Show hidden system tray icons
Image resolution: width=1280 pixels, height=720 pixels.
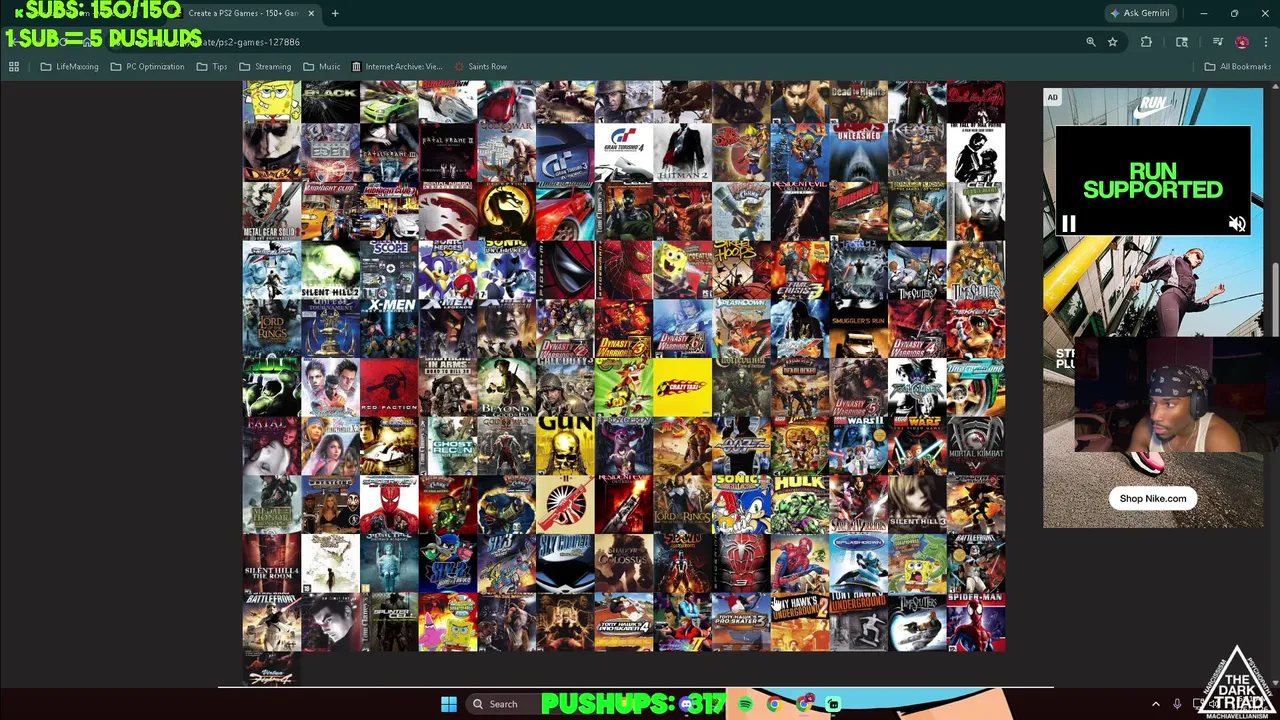pos(1156,704)
